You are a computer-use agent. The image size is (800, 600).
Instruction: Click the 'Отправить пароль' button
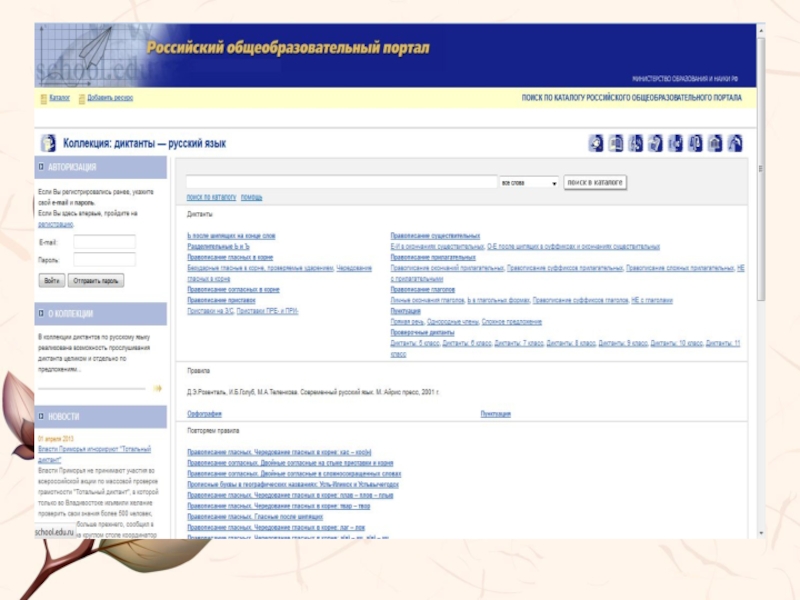(x=96, y=281)
